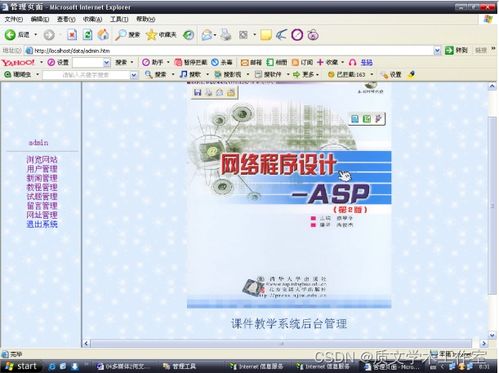Expand the address bar dropdown
The width and height of the screenshot is (499, 373).
tap(437, 50)
